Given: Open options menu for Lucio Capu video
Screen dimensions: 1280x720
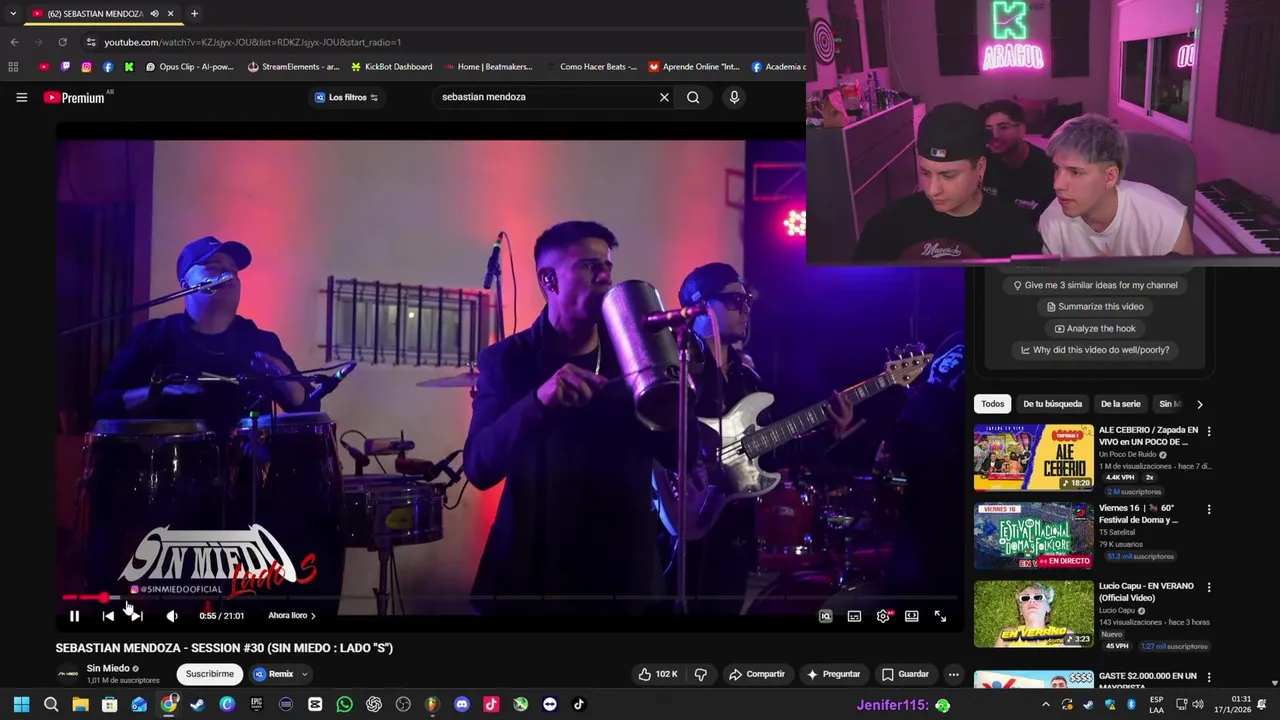Looking at the screenshot, I should pos(1209,587).
